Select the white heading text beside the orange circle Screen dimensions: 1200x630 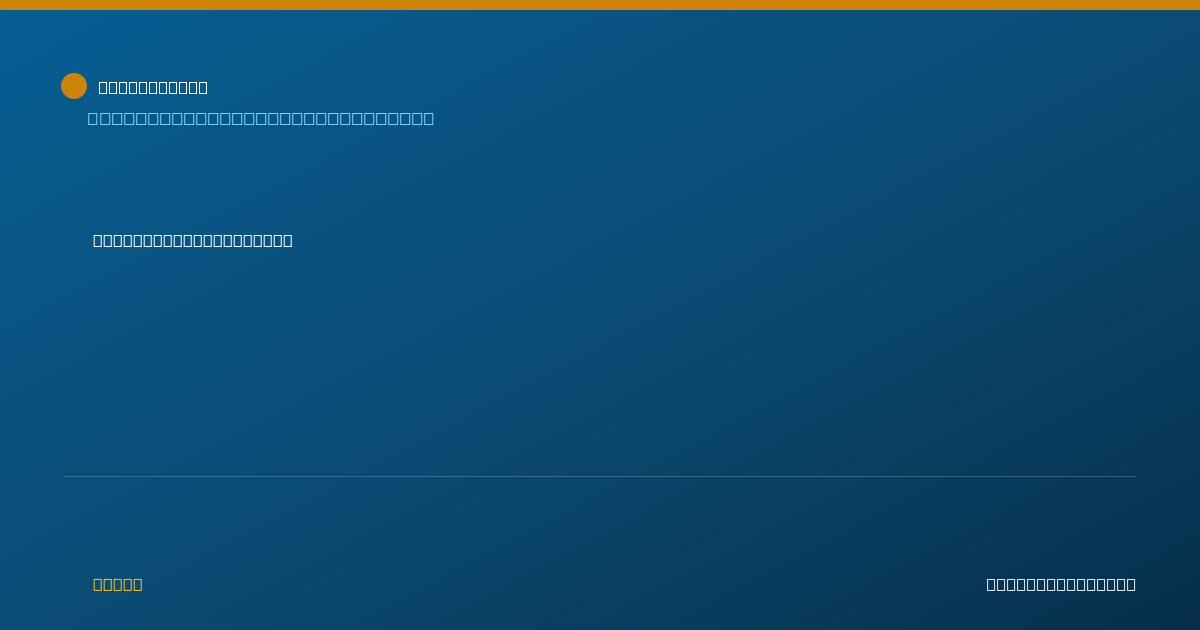click(153, 87)
